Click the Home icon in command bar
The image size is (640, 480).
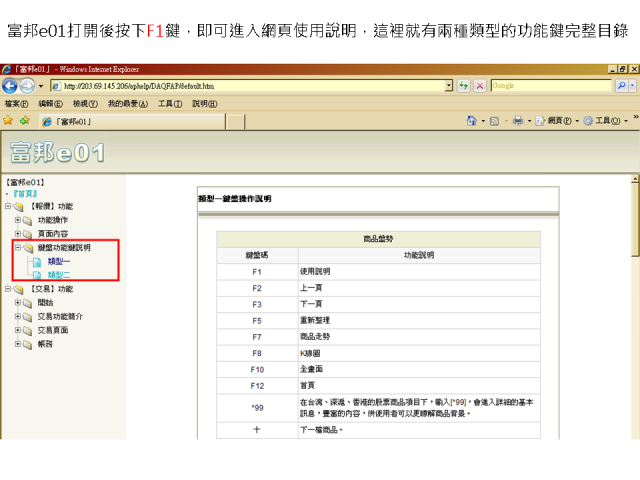tap(471, 121)
